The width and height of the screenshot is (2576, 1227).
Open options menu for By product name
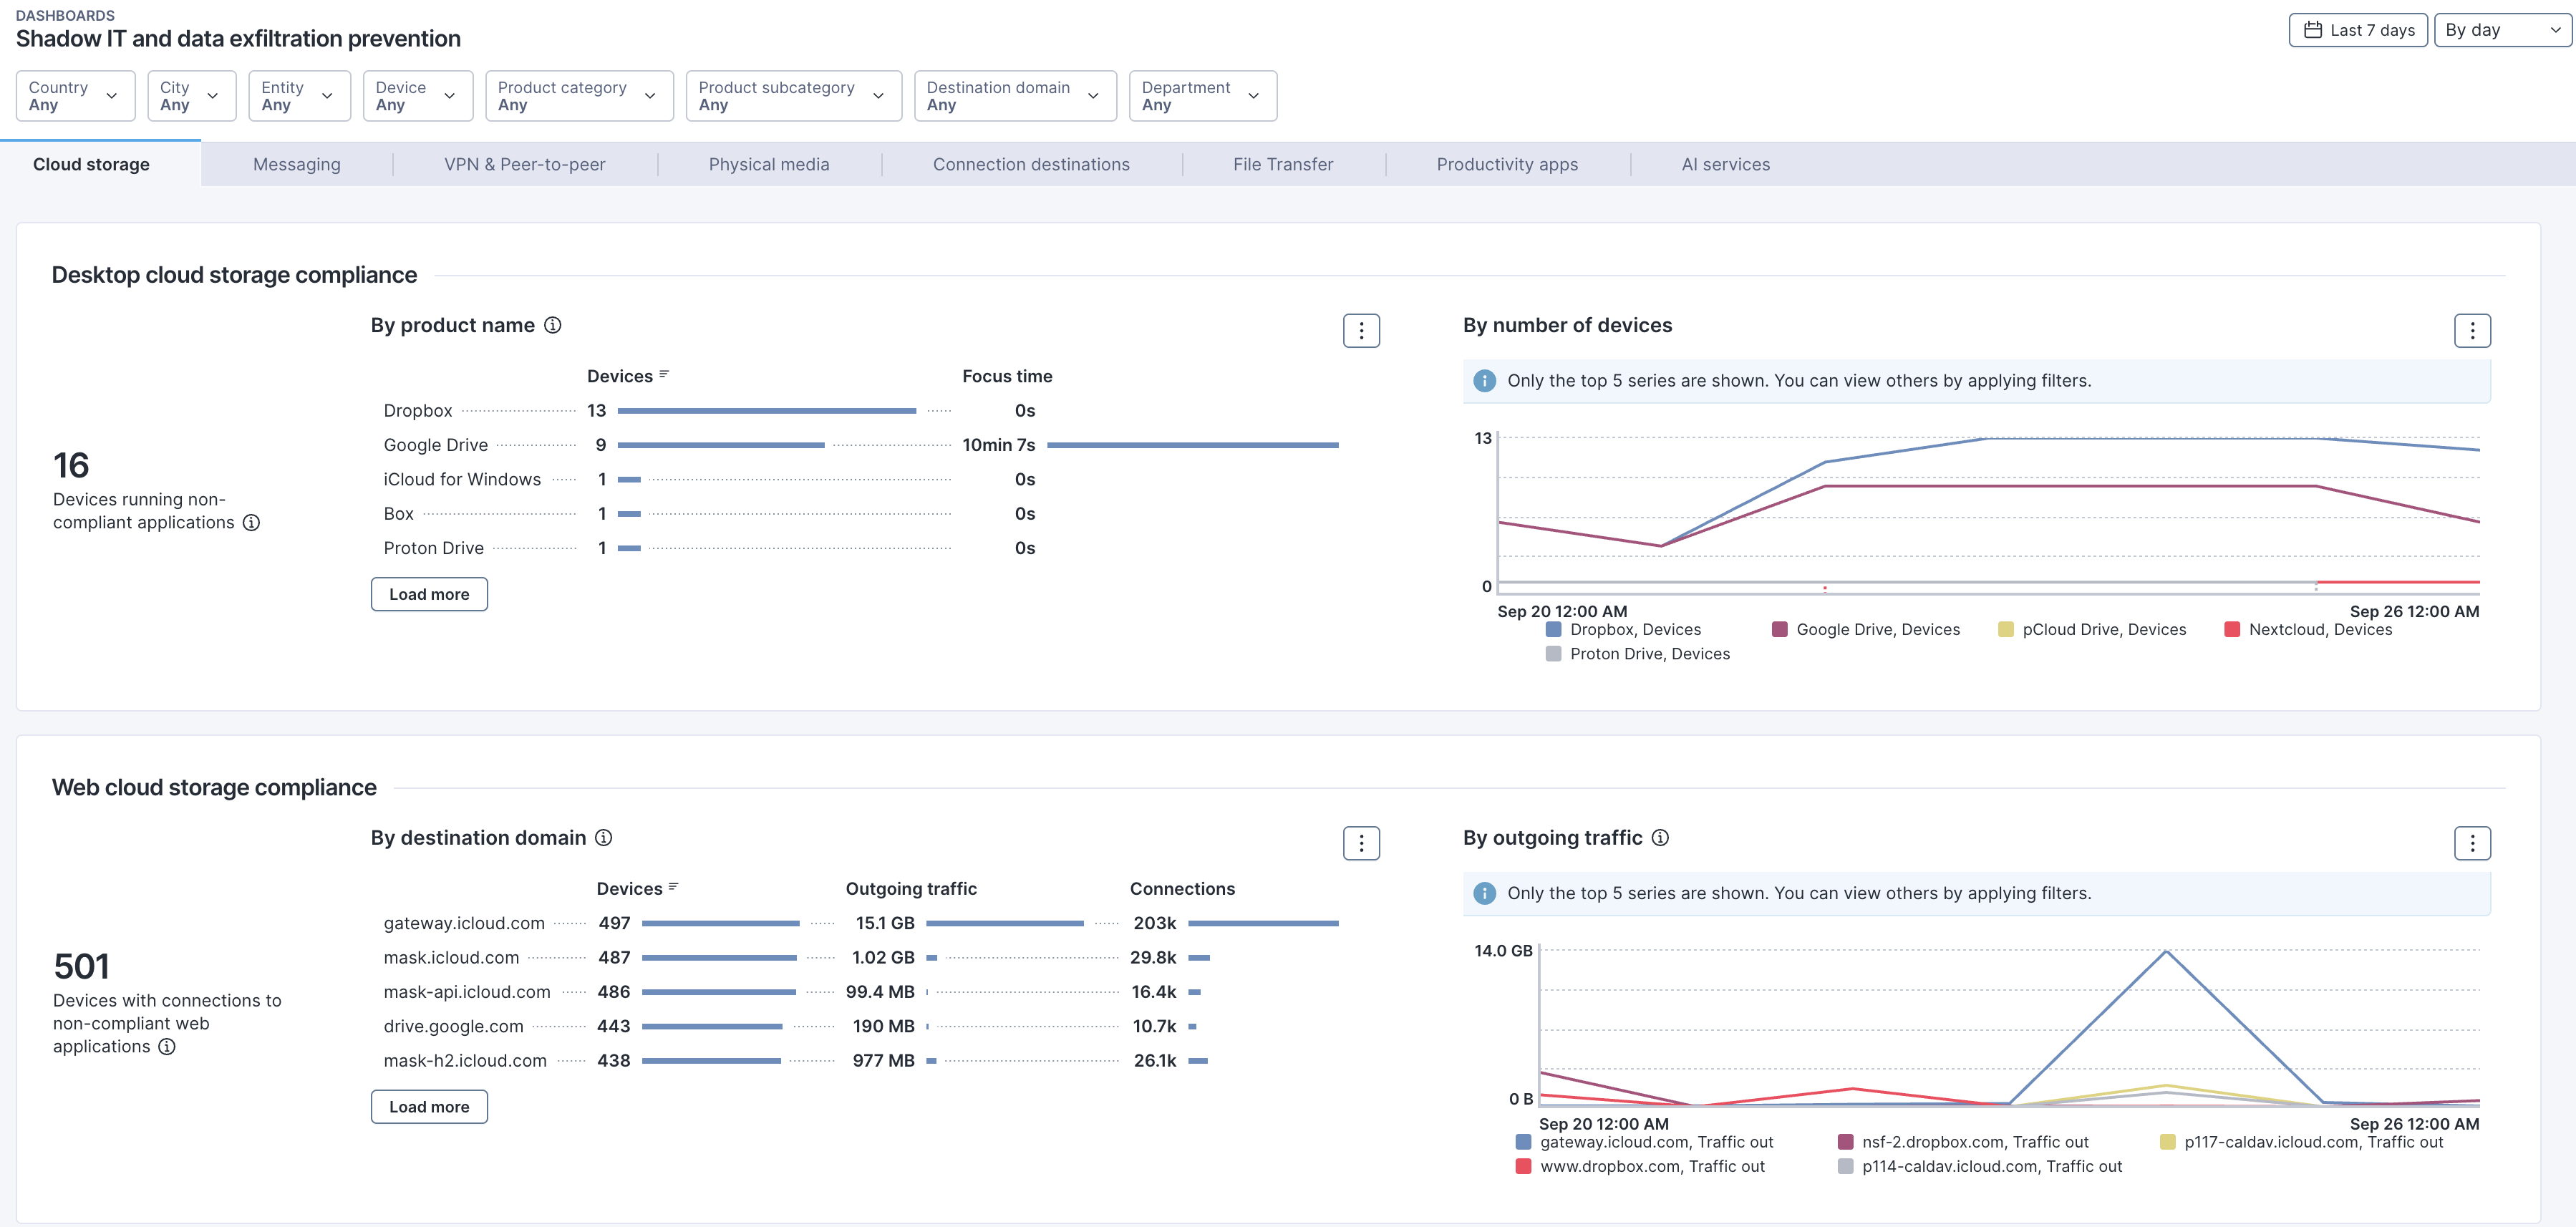pyautogui.click(x=1360, y=331)
